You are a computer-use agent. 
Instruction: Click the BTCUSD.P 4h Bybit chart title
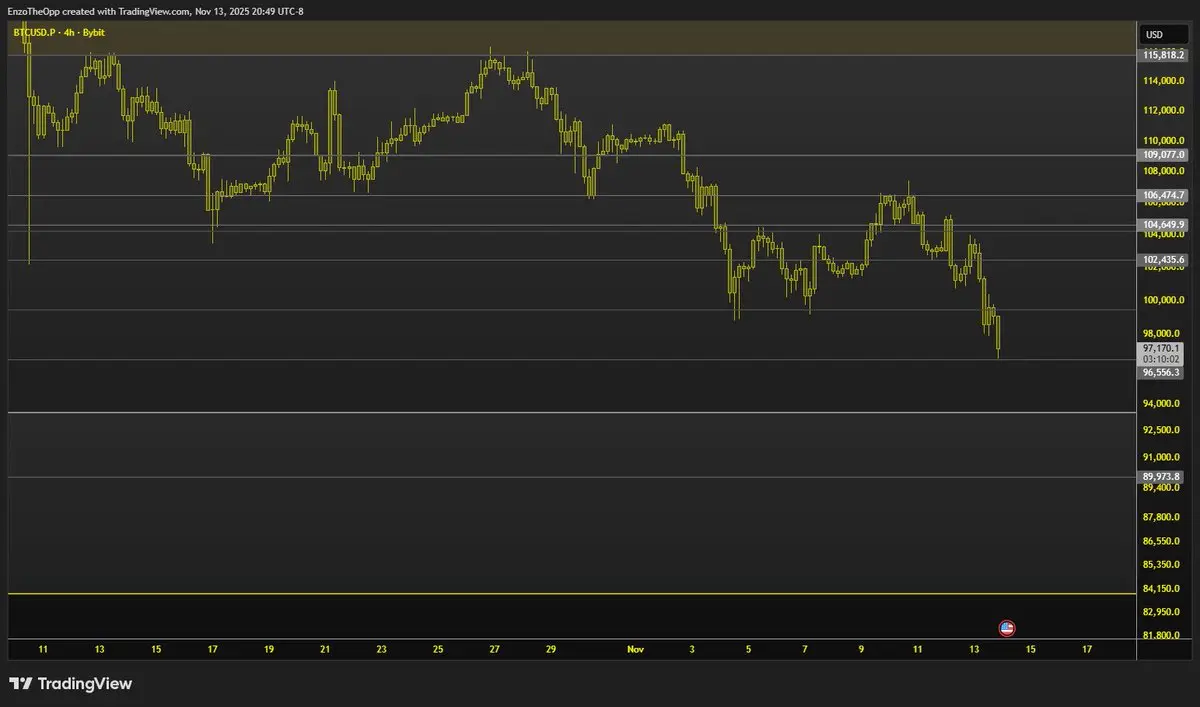(x=59, y=33)
